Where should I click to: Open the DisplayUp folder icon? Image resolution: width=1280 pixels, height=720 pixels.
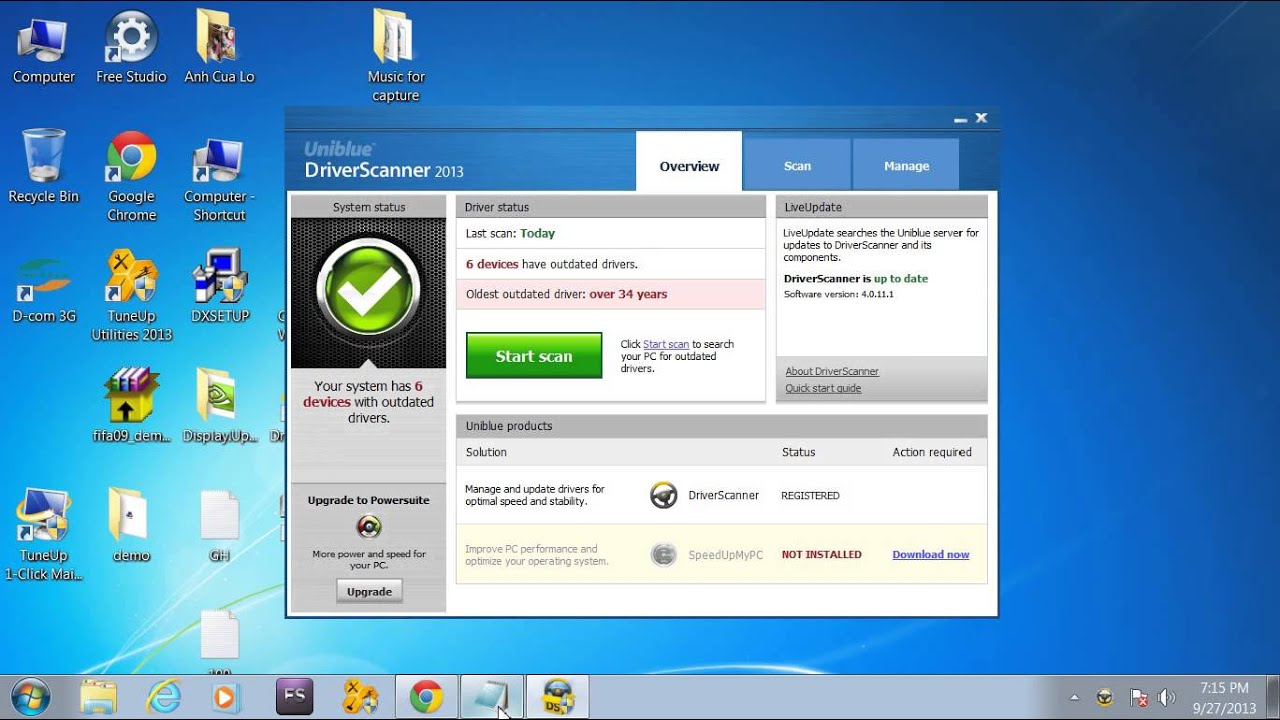[x=219, y=406]
